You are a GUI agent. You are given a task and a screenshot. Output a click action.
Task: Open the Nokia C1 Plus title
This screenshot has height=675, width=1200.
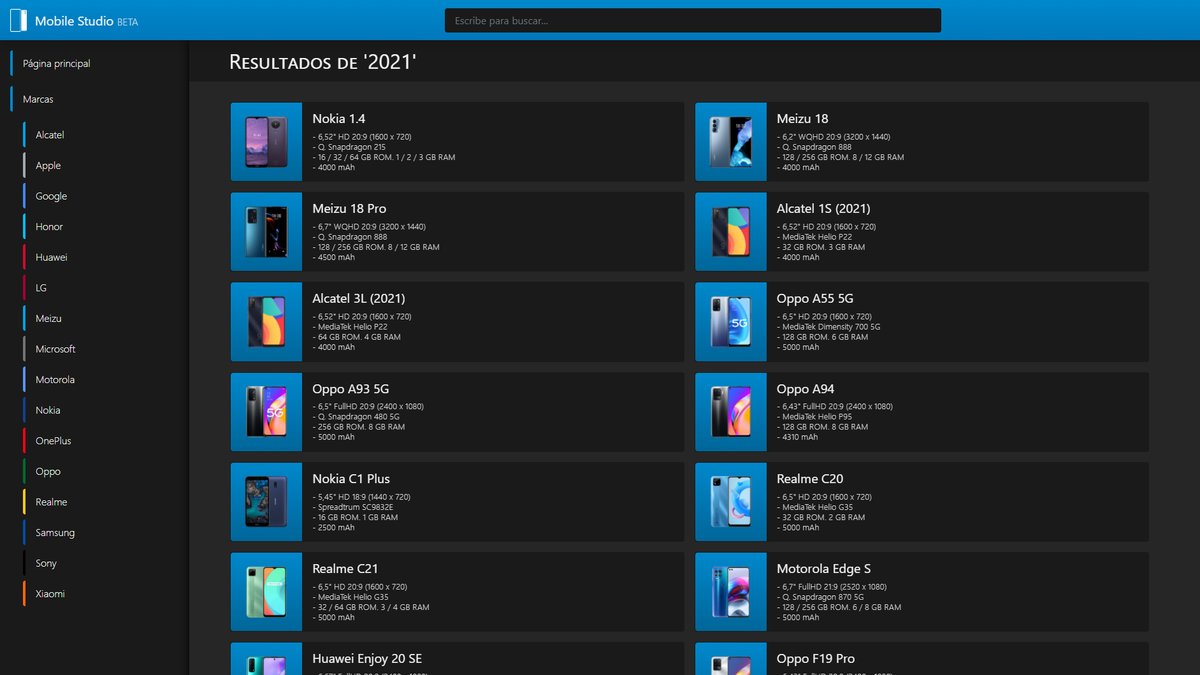click(x=351, y=479)
